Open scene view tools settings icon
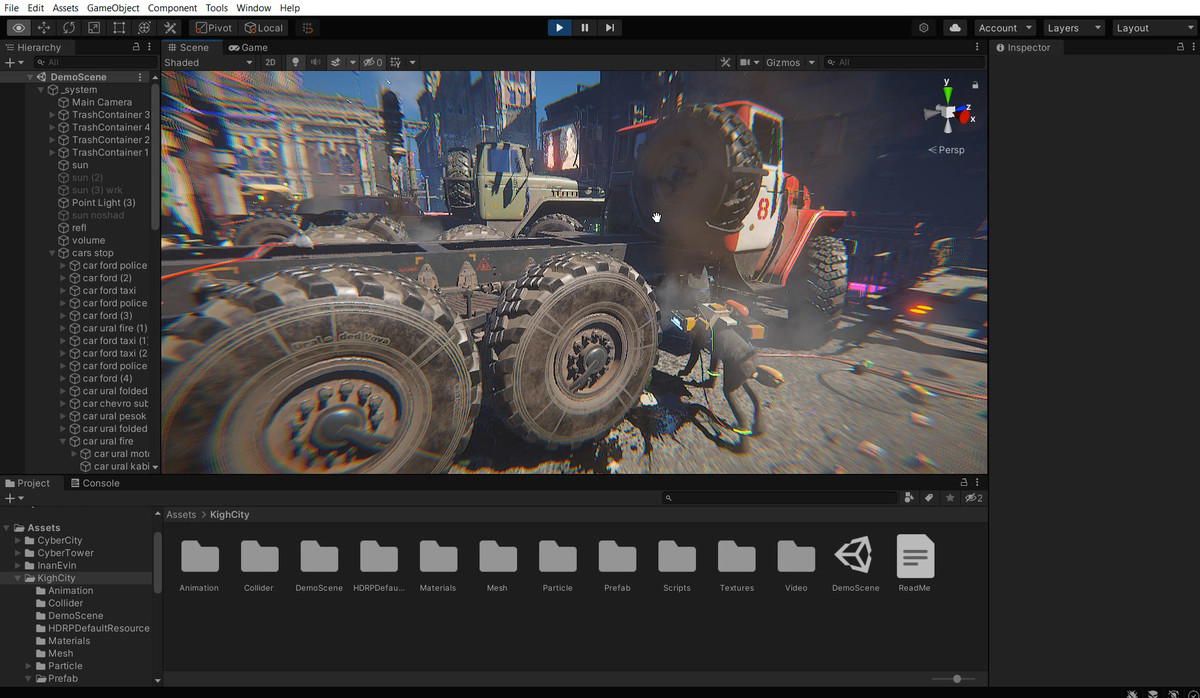The image size is (1200, 698). (x=726, y=62)
